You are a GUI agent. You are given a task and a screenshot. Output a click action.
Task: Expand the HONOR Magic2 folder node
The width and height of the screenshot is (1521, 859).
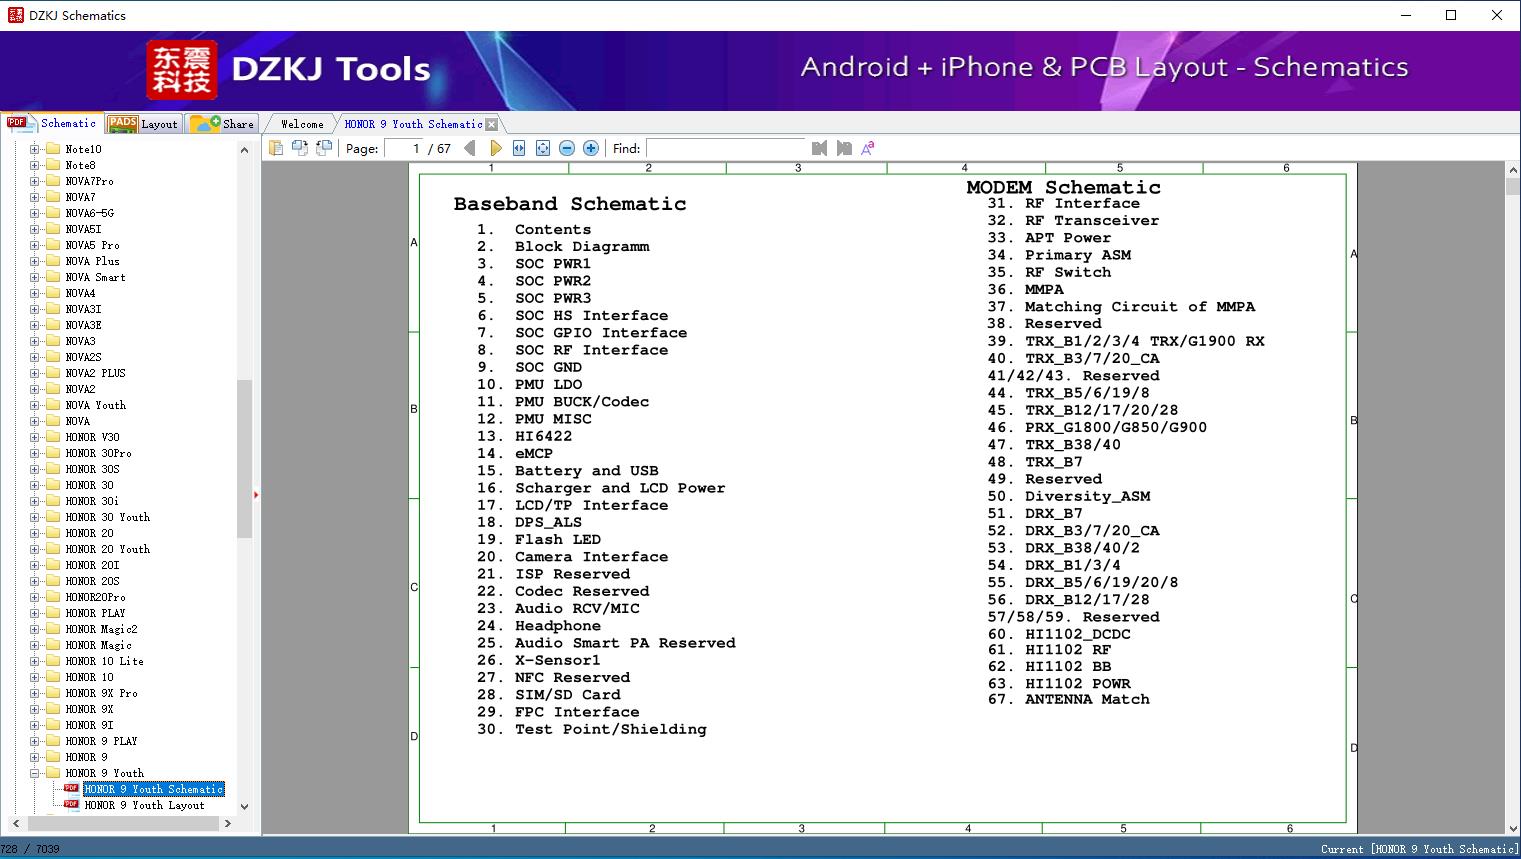[35, 629]
